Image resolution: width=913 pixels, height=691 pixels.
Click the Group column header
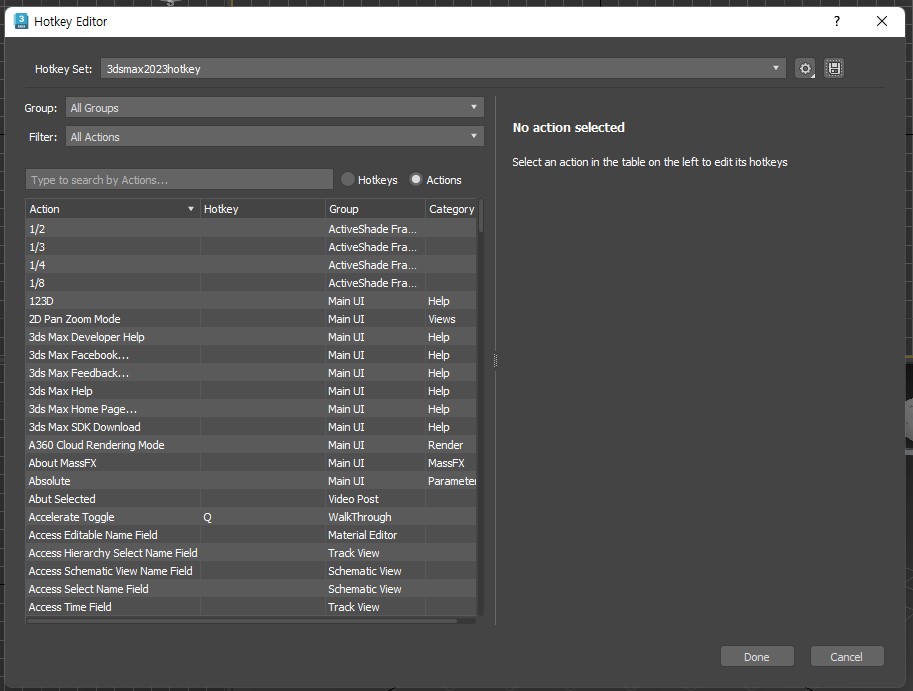pyautogui.click(x=375, y=209)
